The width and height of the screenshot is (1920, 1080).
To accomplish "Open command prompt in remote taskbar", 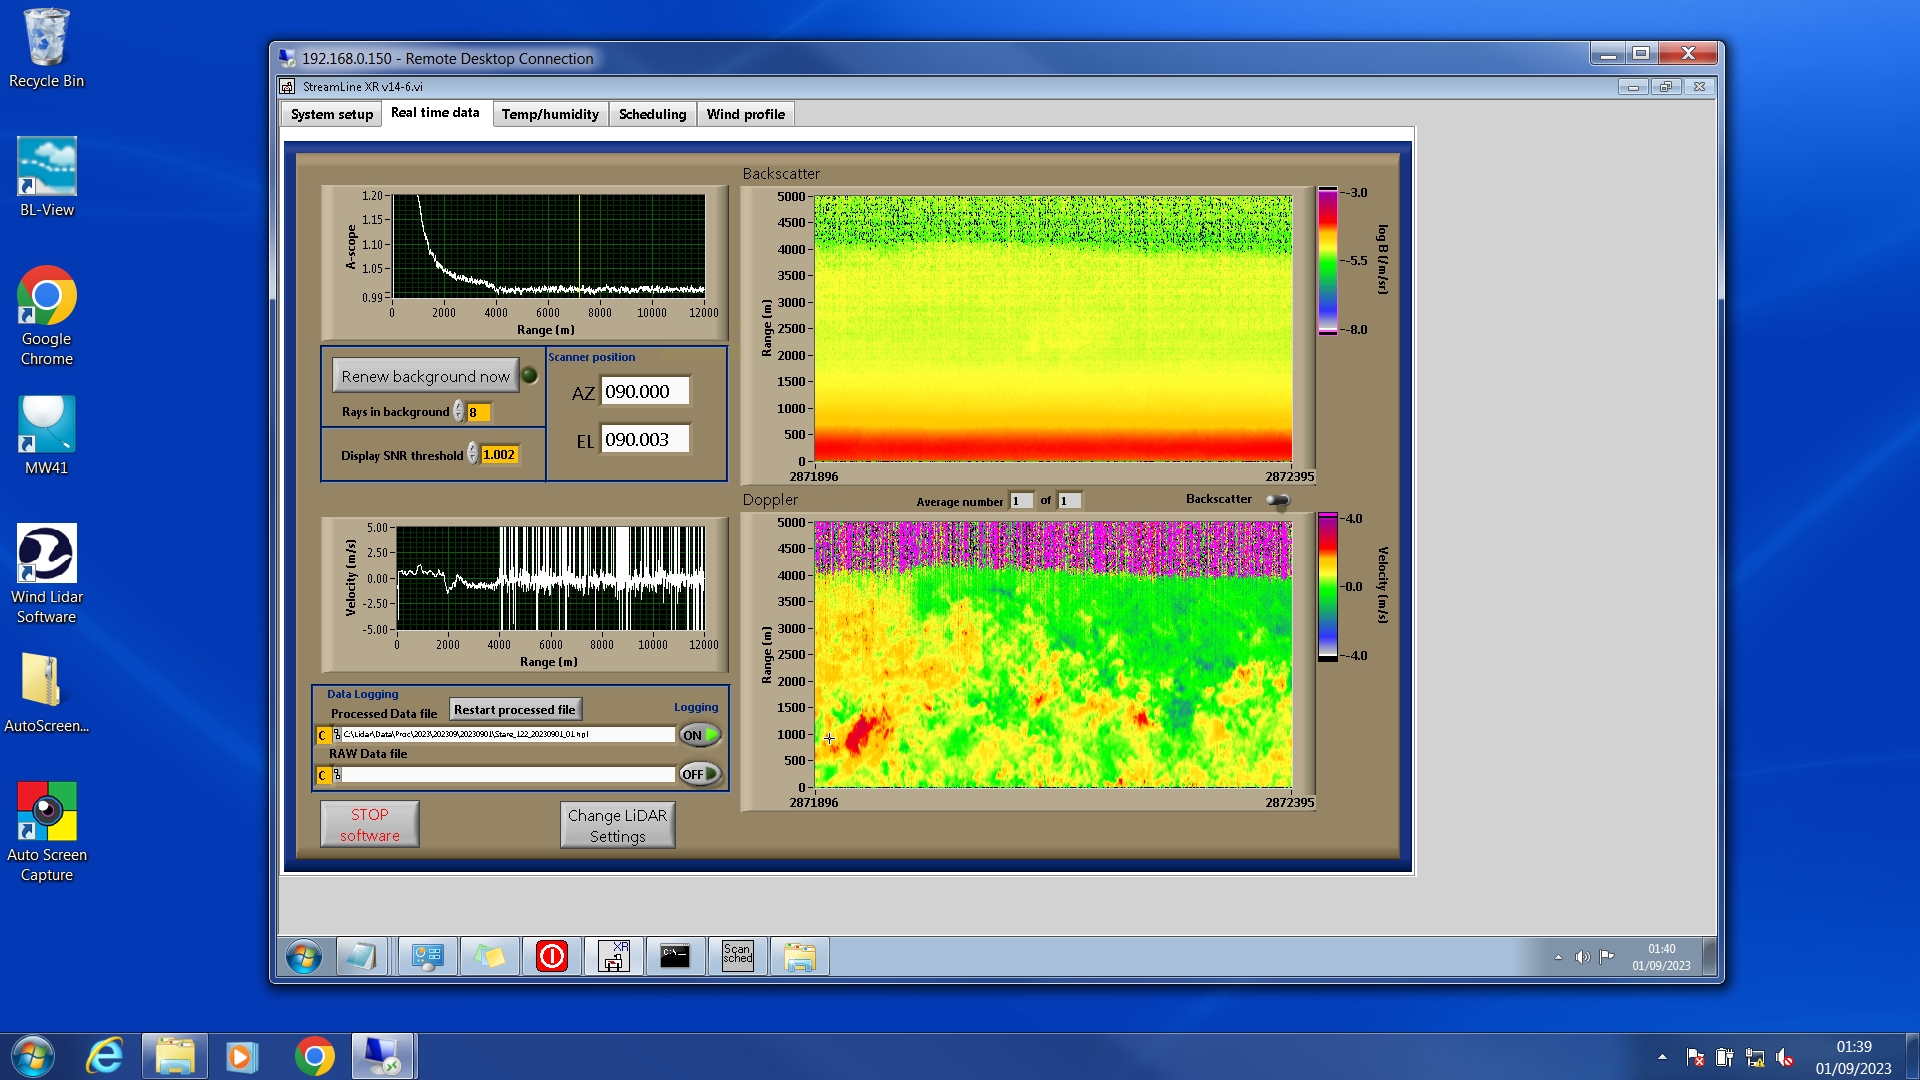I will coord(675,957).
